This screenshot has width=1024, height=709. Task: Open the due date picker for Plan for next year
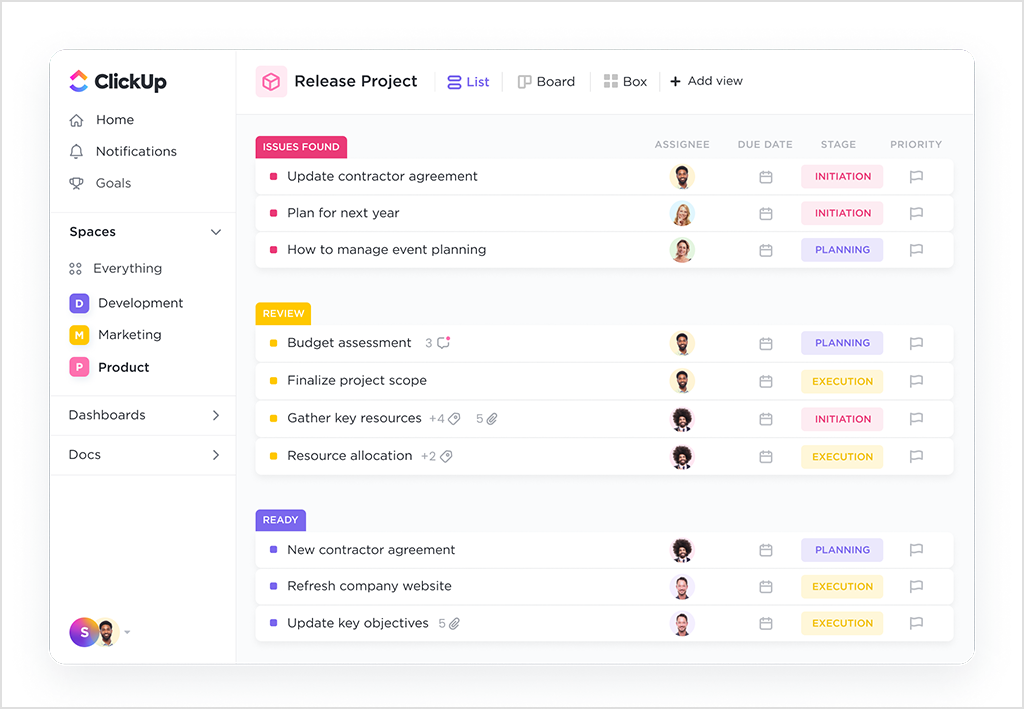[x=766, y=213]
